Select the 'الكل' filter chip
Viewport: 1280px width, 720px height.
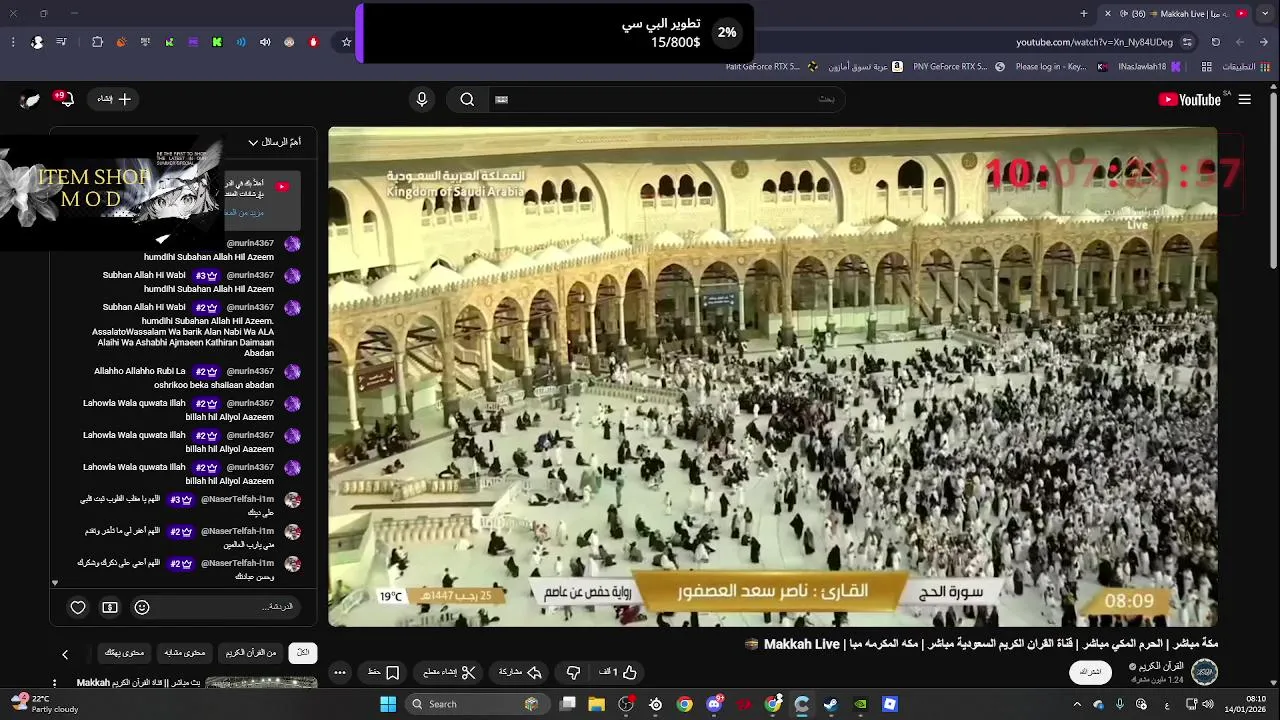click(303, 653)
